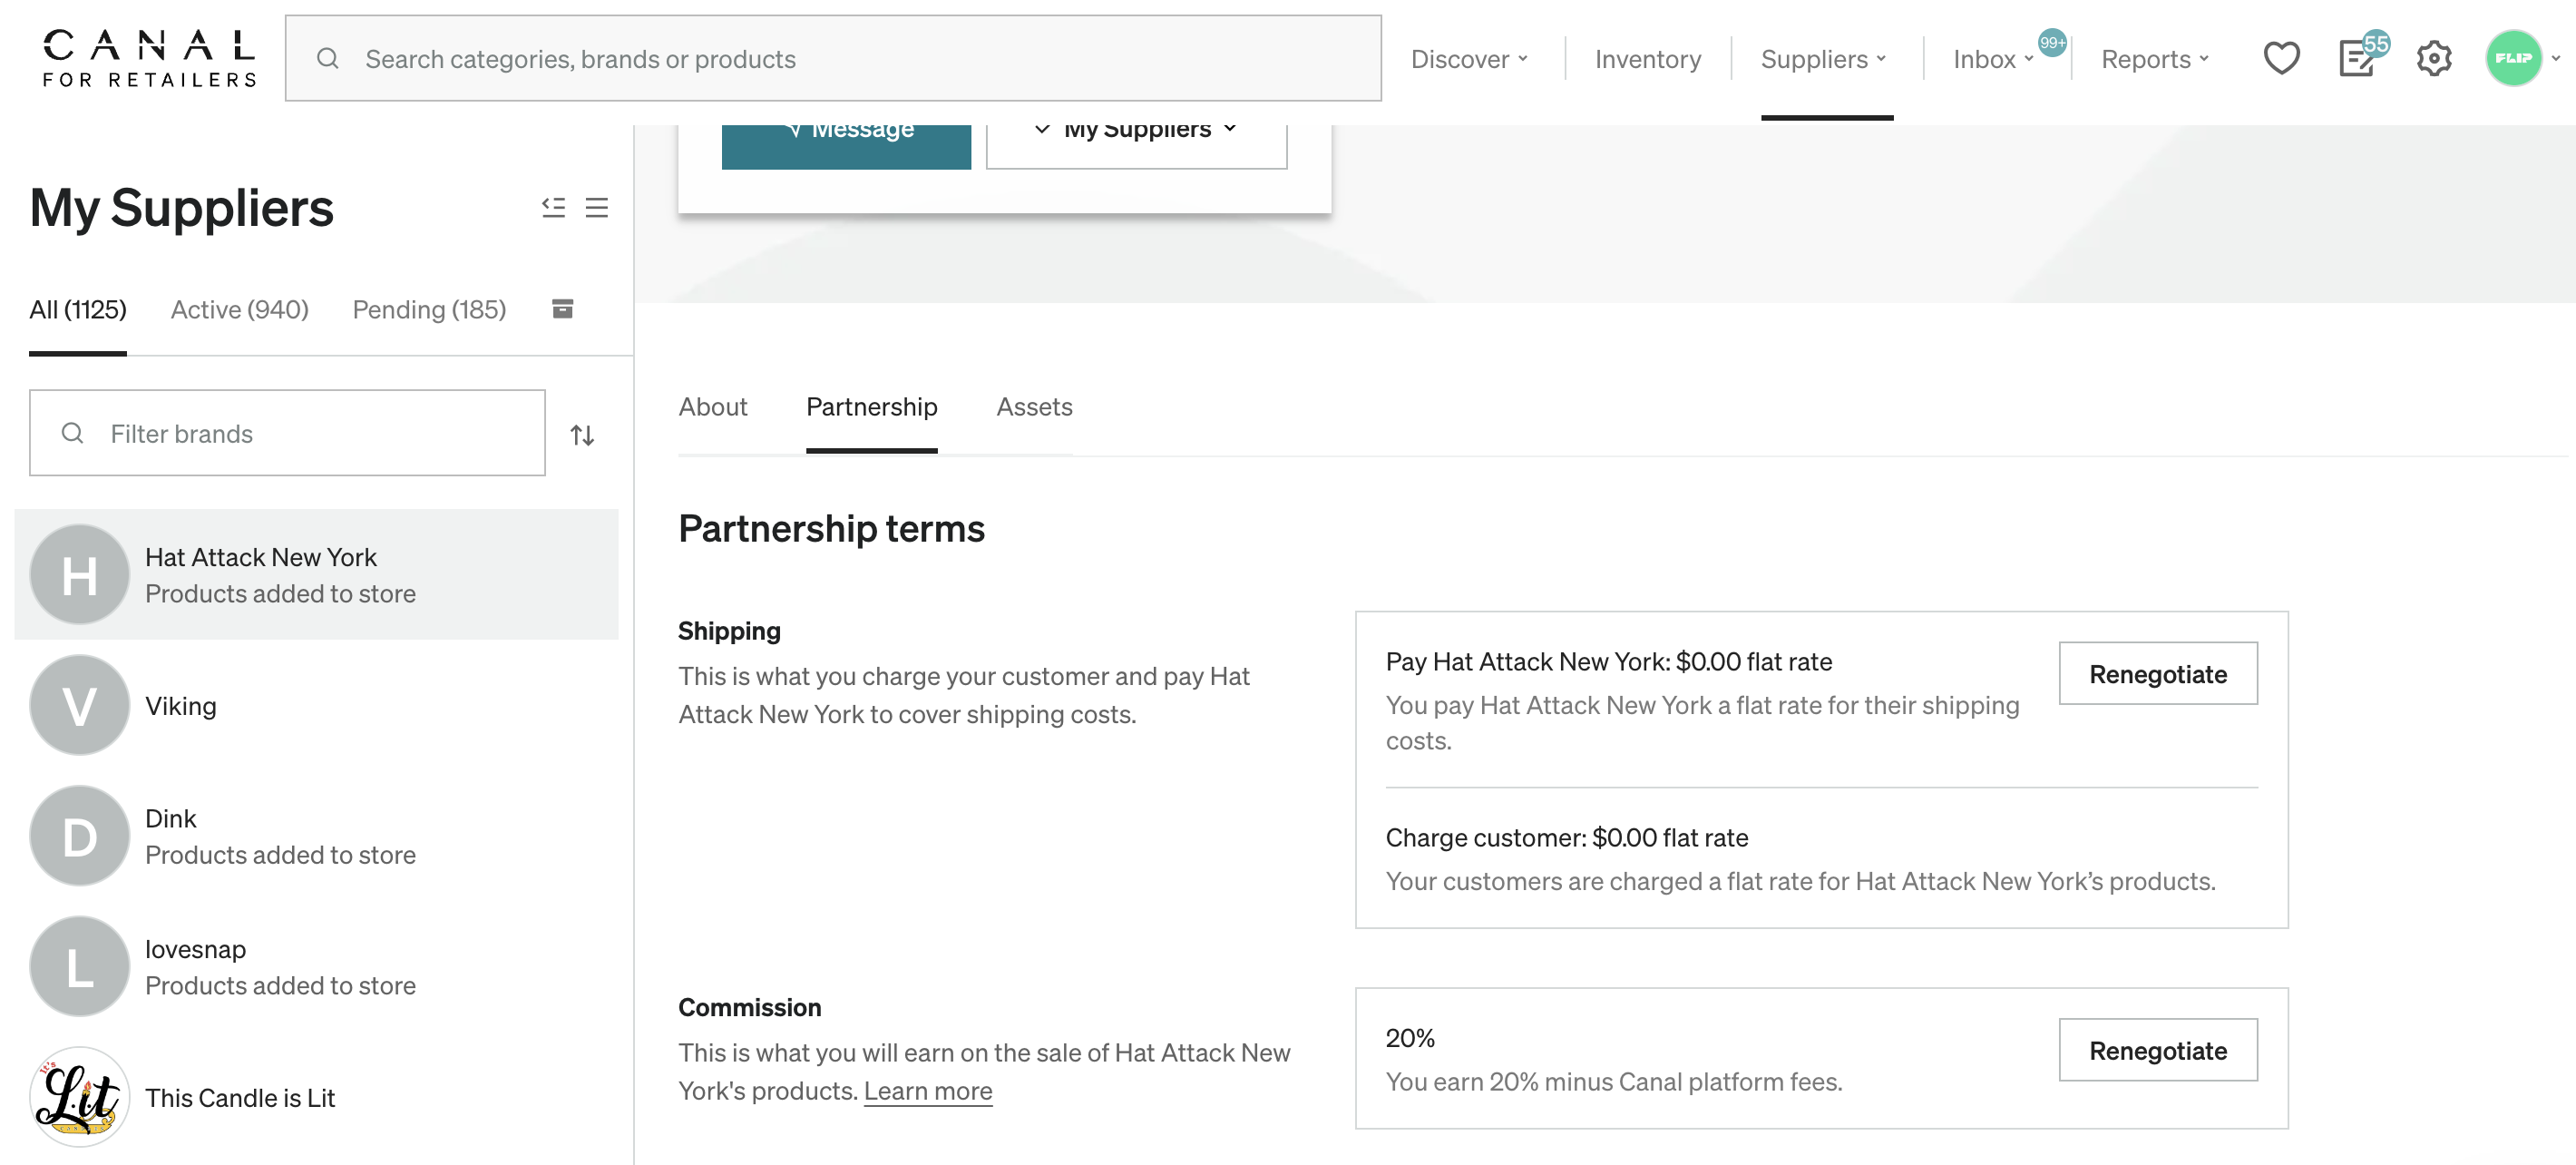Select the Dink D avatar
The height and width of the screenshot is (1165, 2576).
[79, 836]
